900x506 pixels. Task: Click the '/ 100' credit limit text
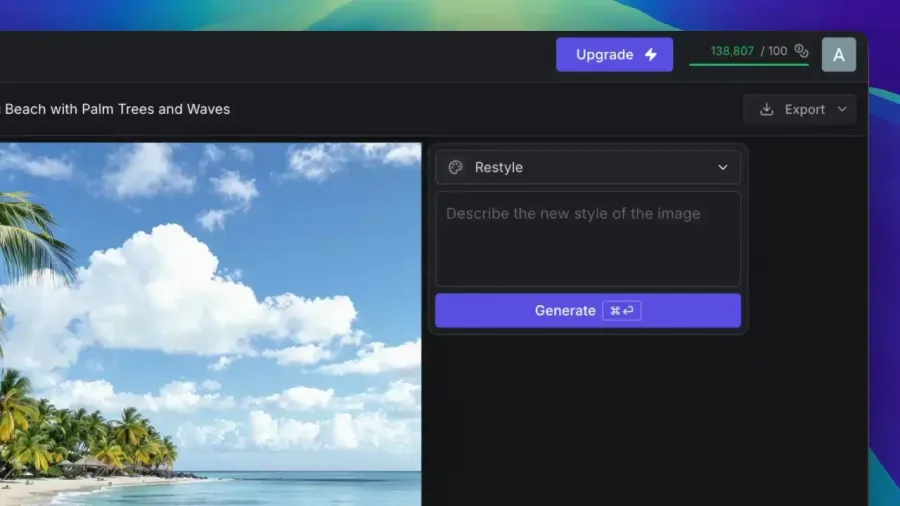775,51
